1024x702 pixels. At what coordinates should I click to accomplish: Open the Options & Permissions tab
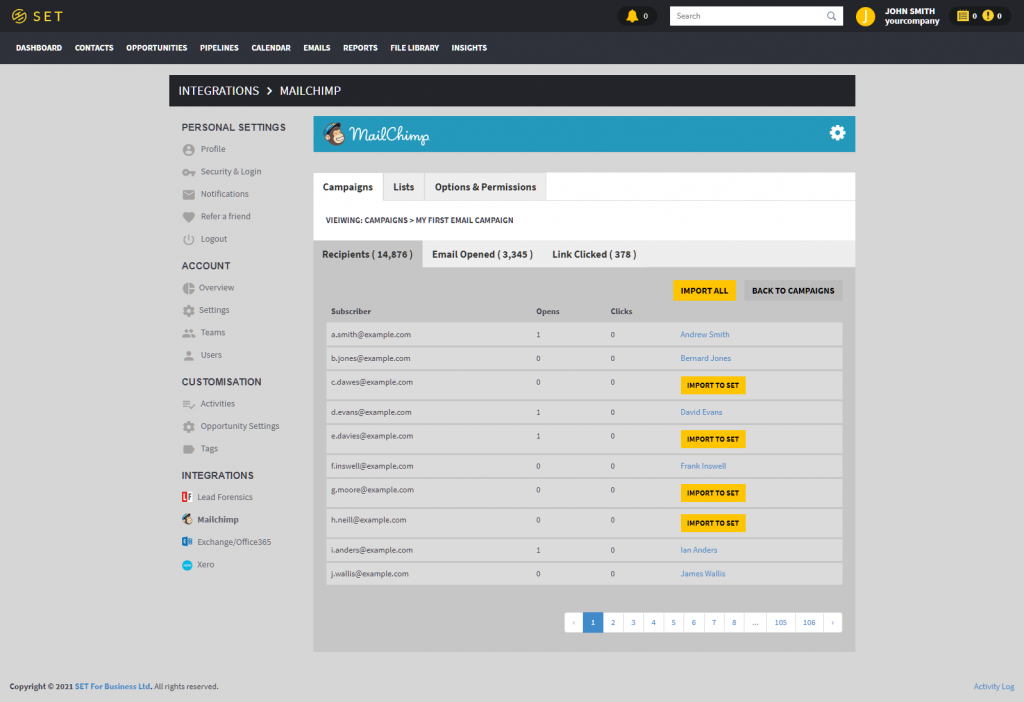[485, 187]
